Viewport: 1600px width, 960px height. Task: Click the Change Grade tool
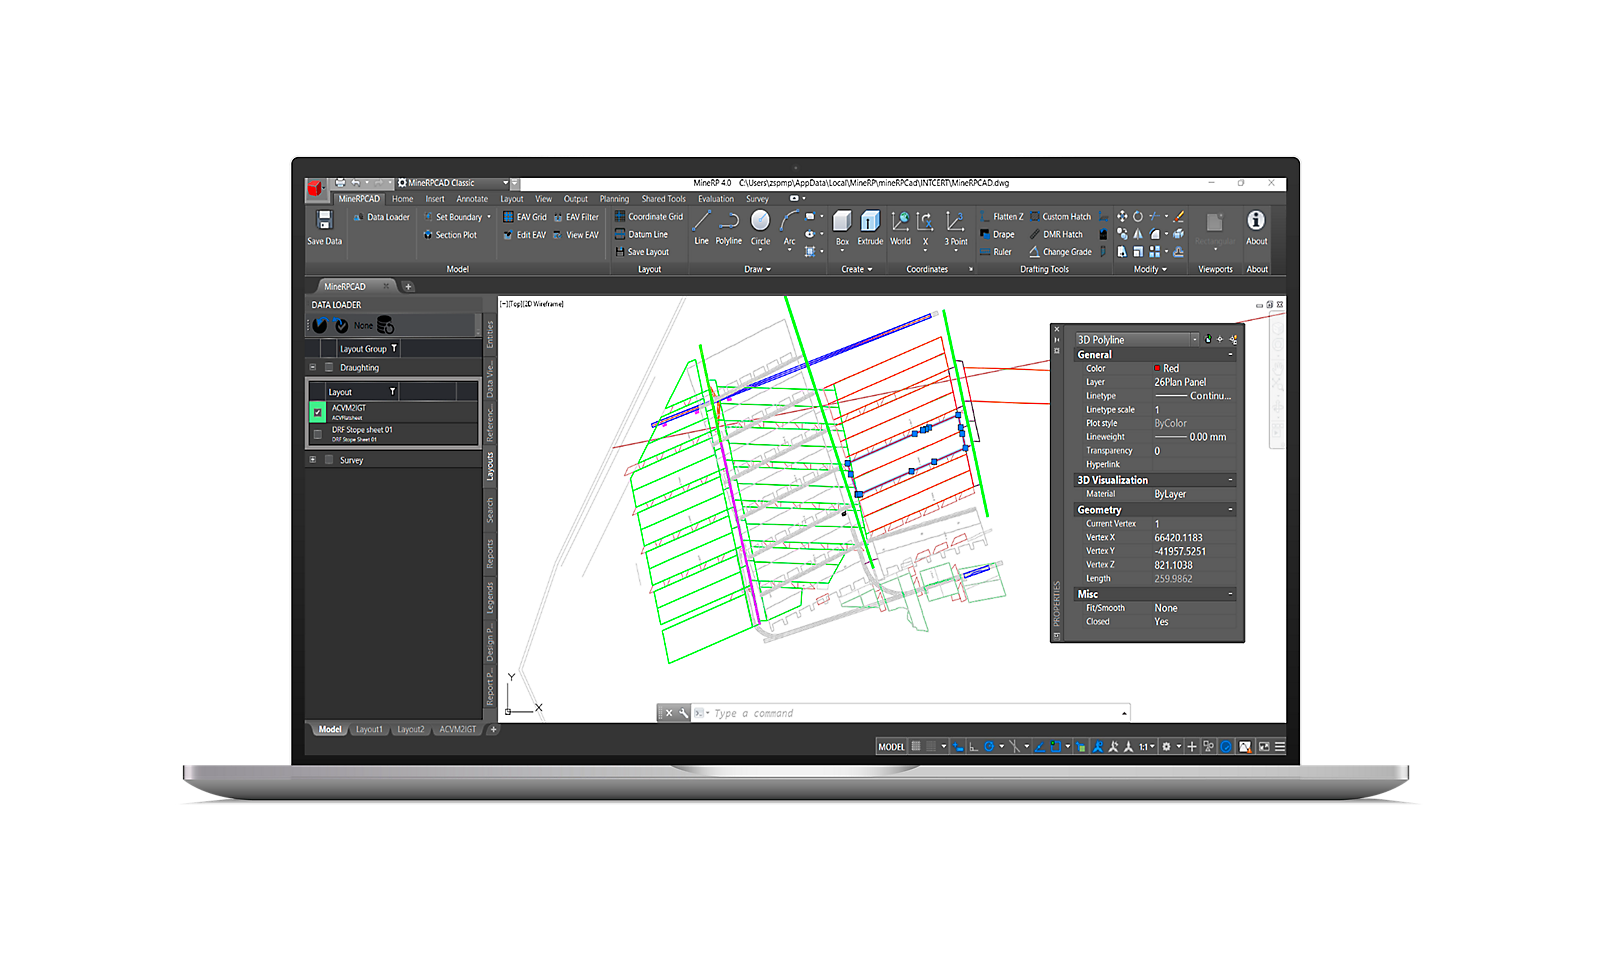(1060, 252)
